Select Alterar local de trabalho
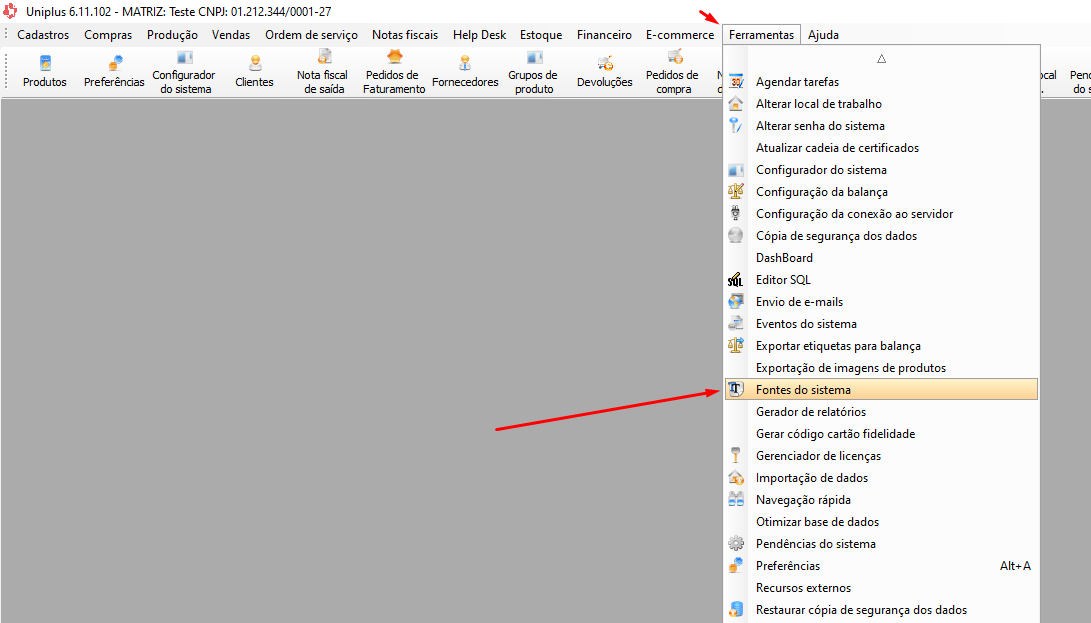 click(882, 104)
